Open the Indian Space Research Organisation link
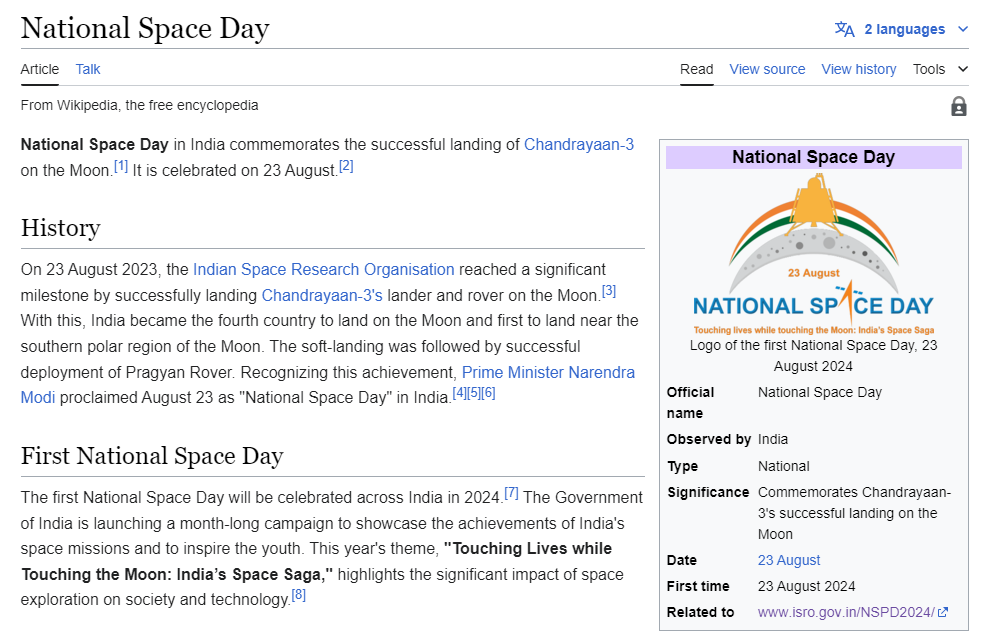Screen dimensions: 988x644 point(323,270)
